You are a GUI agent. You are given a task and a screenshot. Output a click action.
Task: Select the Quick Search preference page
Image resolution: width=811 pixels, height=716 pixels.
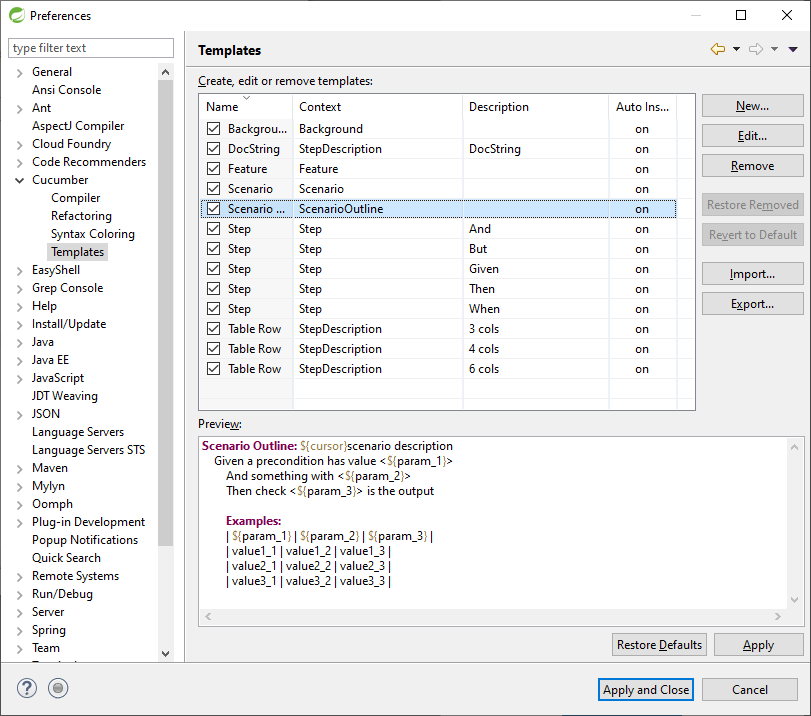pos(66,558)
